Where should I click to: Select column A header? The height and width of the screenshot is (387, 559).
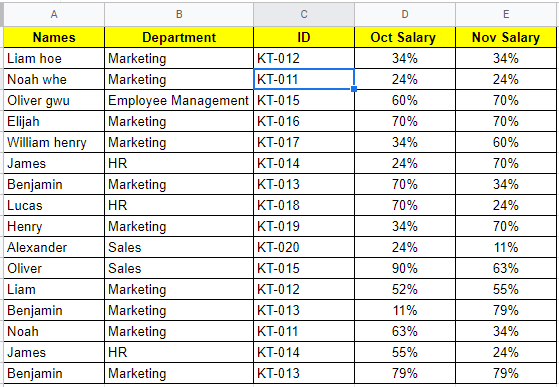[54, 14]
